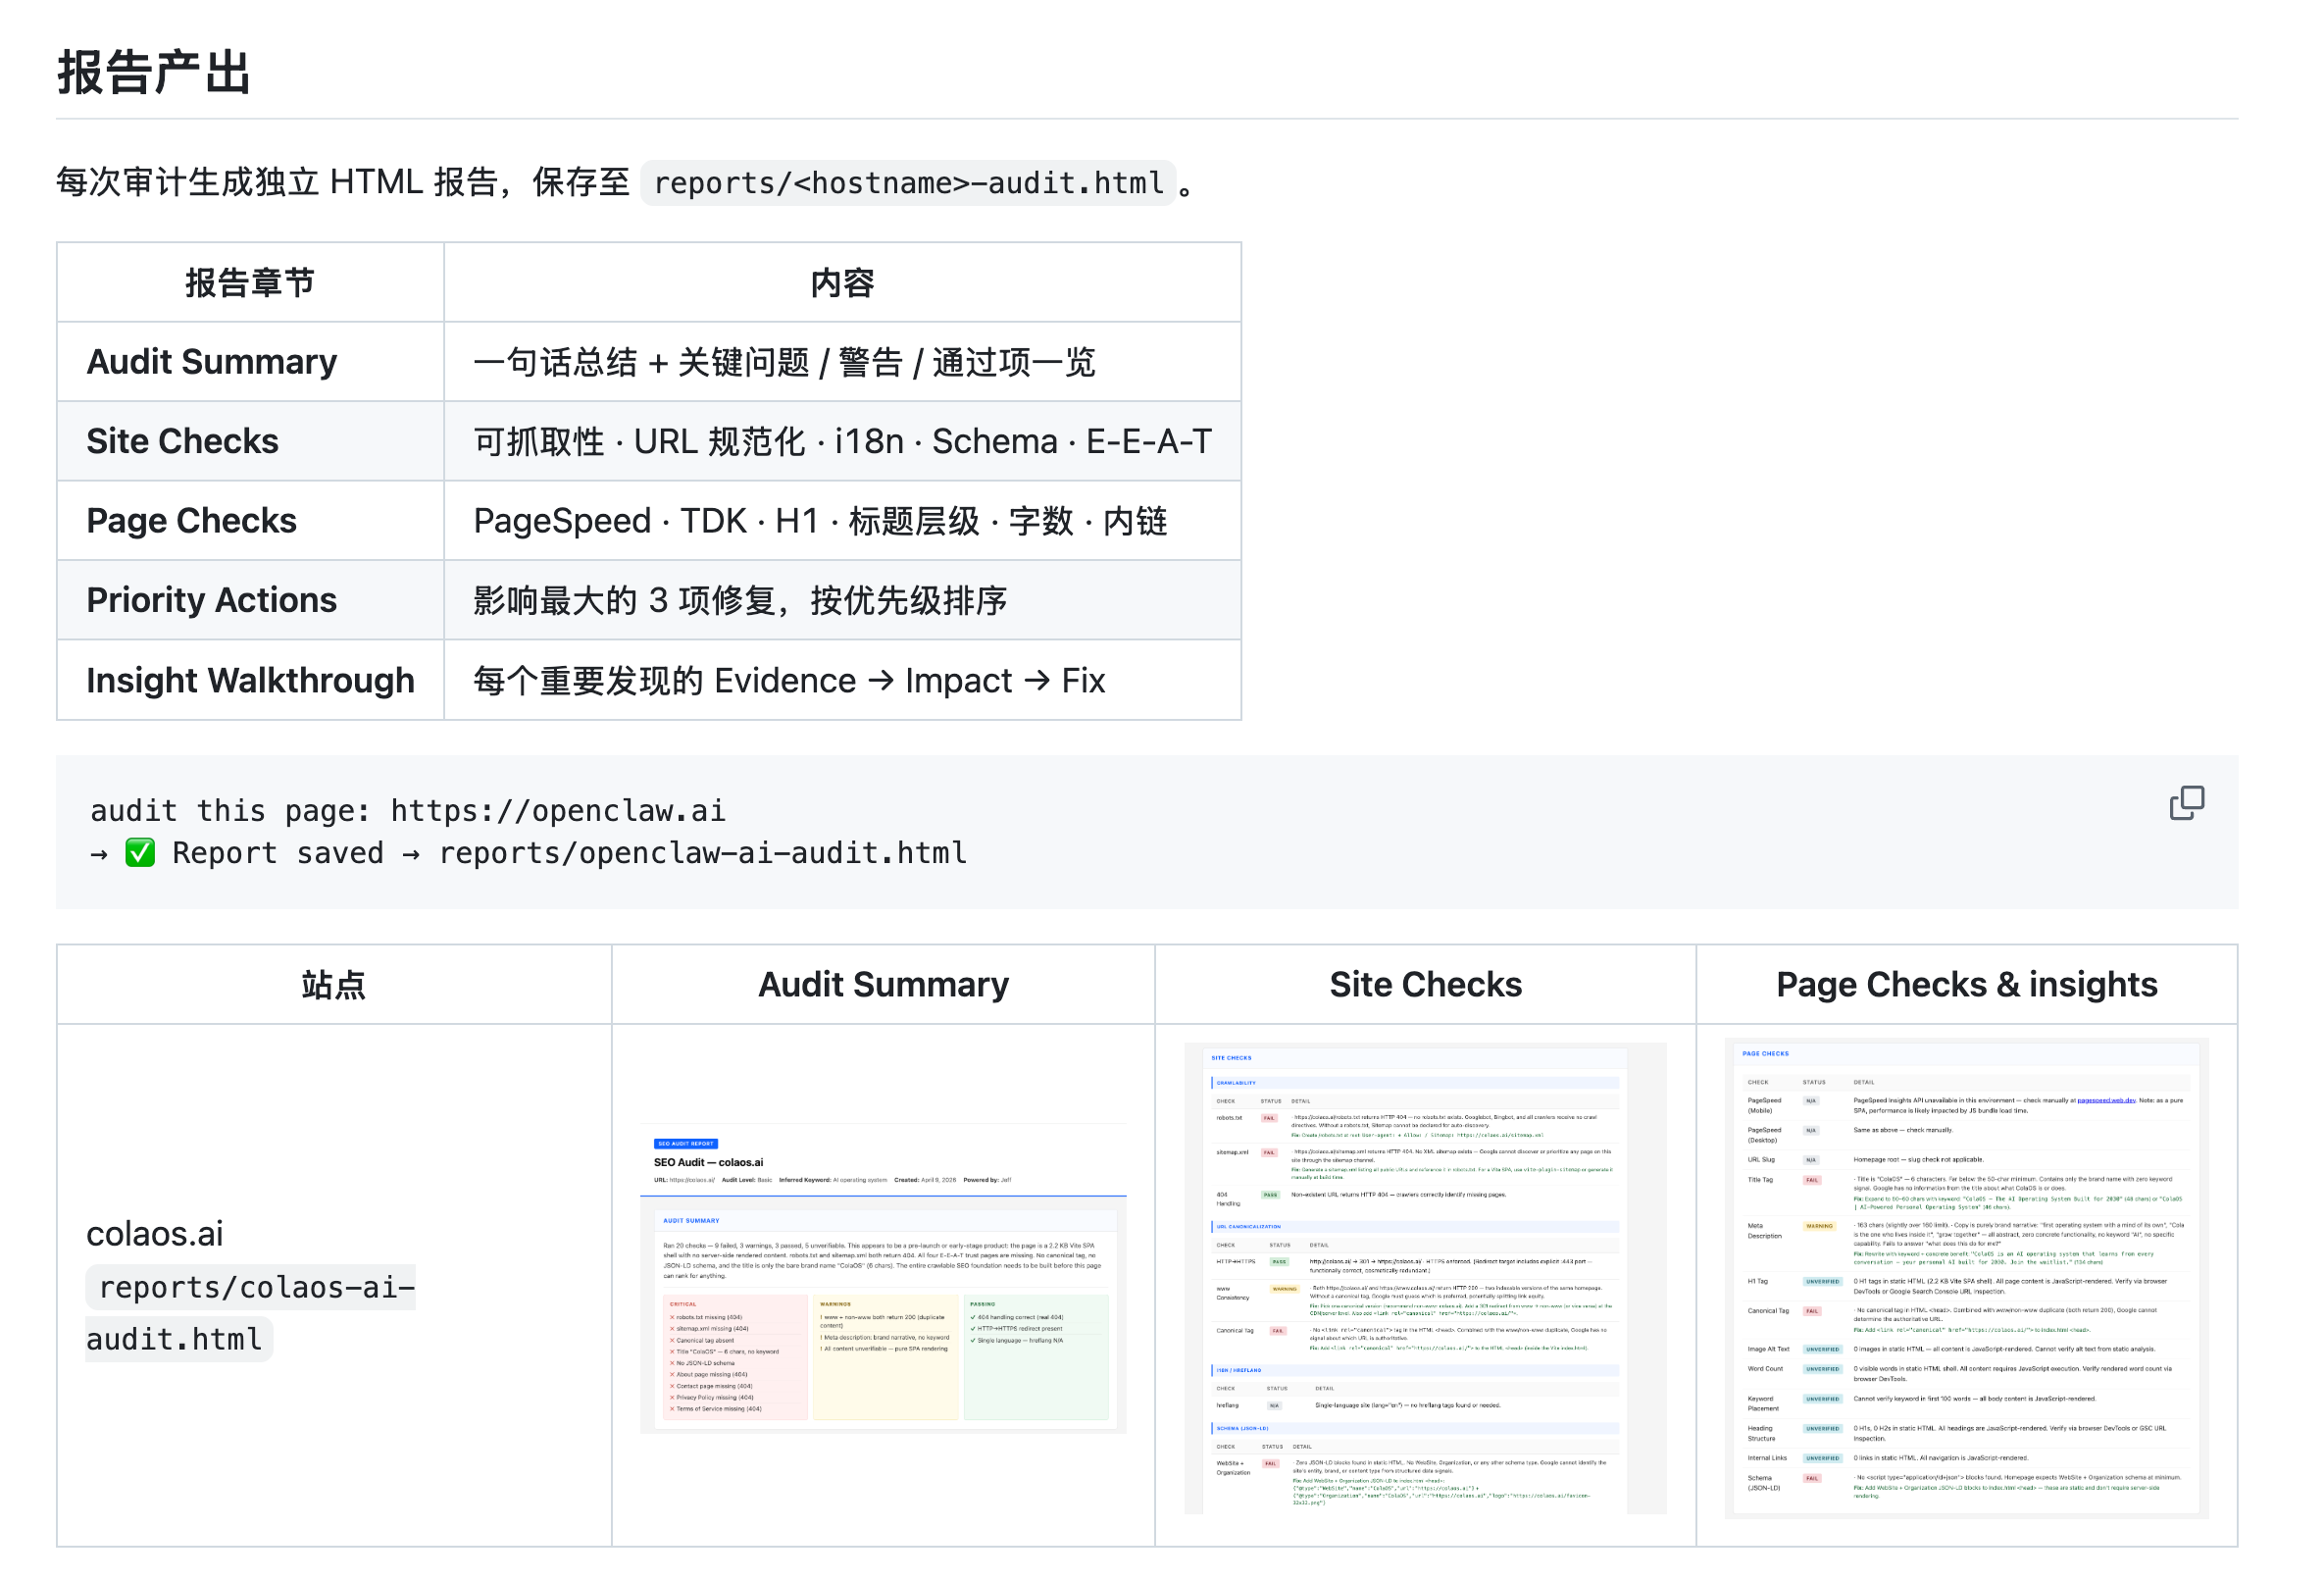Click the Site Checks table row label
Viewport: 2324px width, 1581px height.
coord(182,441)
